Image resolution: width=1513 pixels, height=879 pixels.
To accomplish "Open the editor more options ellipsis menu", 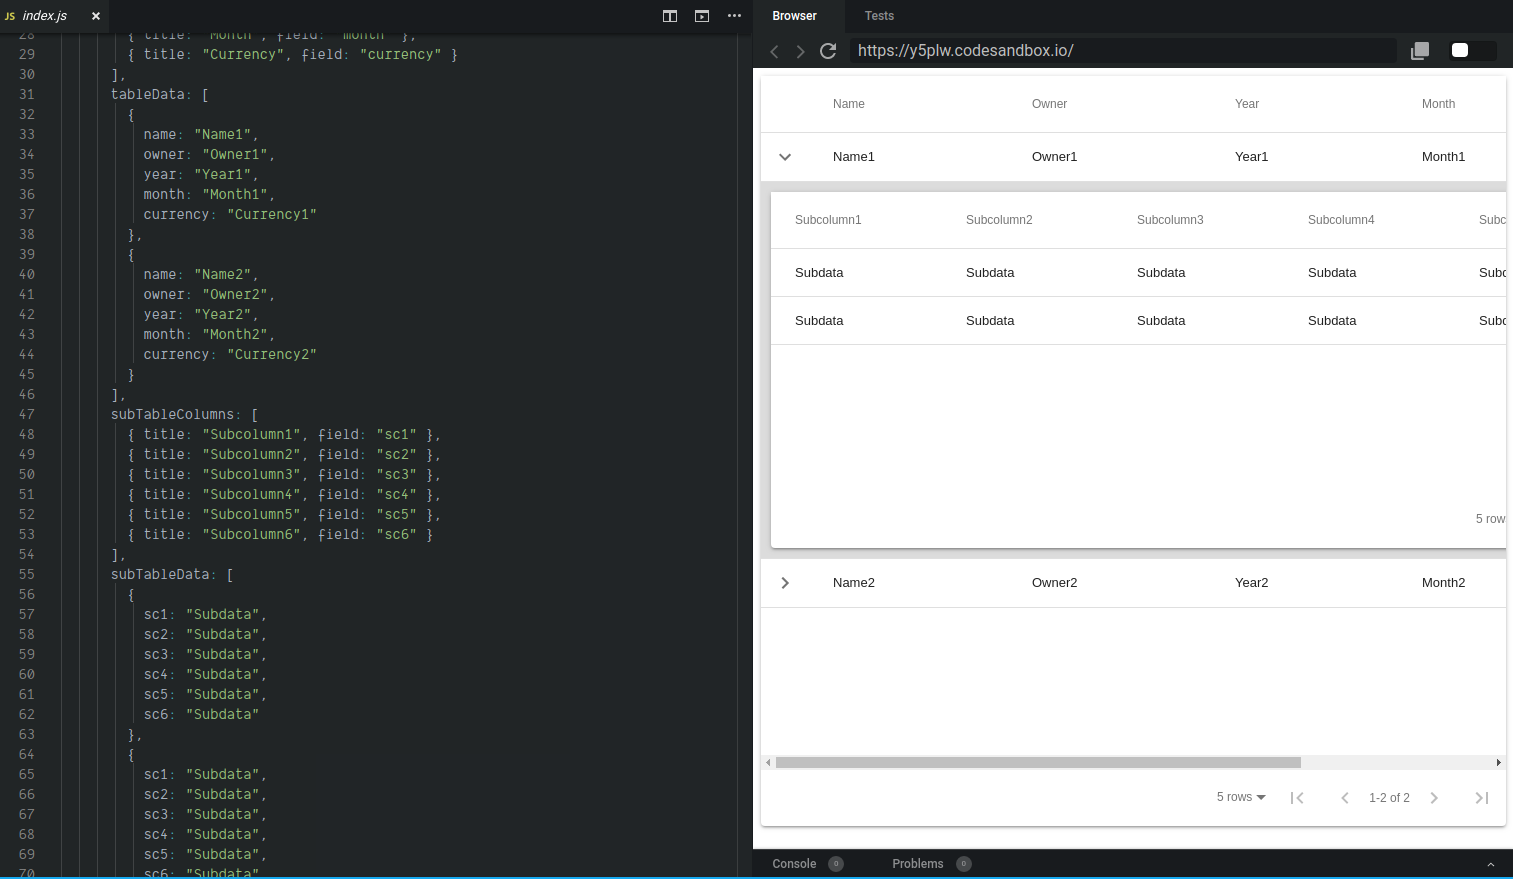I will click(734, 16).
